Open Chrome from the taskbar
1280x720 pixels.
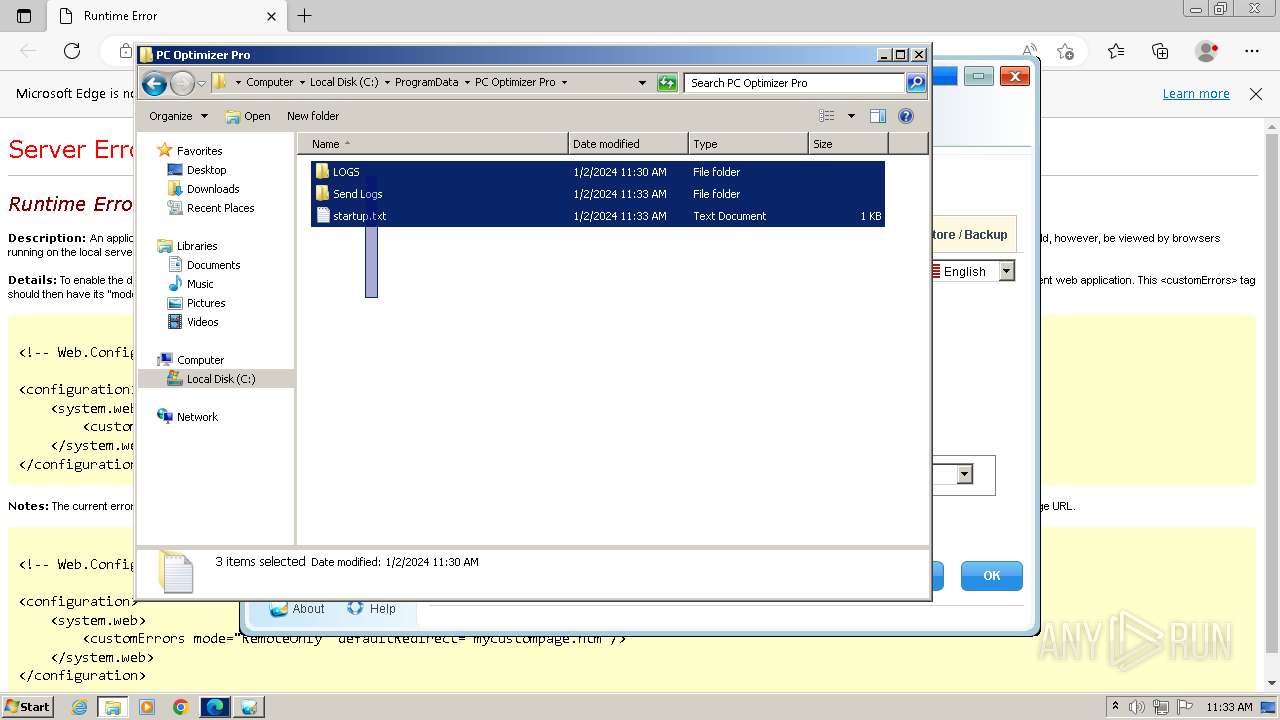180,707
